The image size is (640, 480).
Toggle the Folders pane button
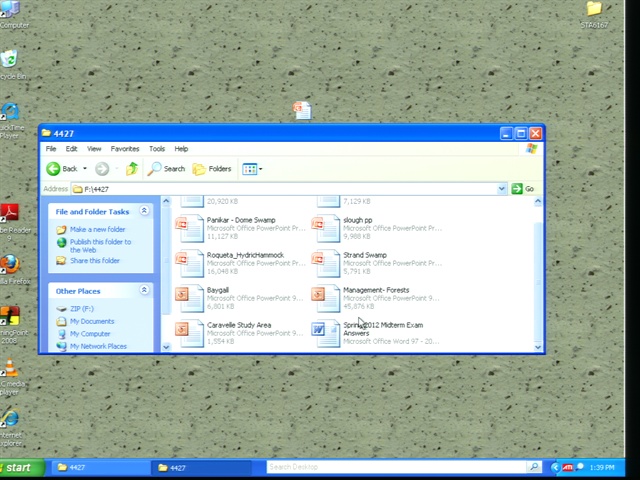[x=212, y=169]
